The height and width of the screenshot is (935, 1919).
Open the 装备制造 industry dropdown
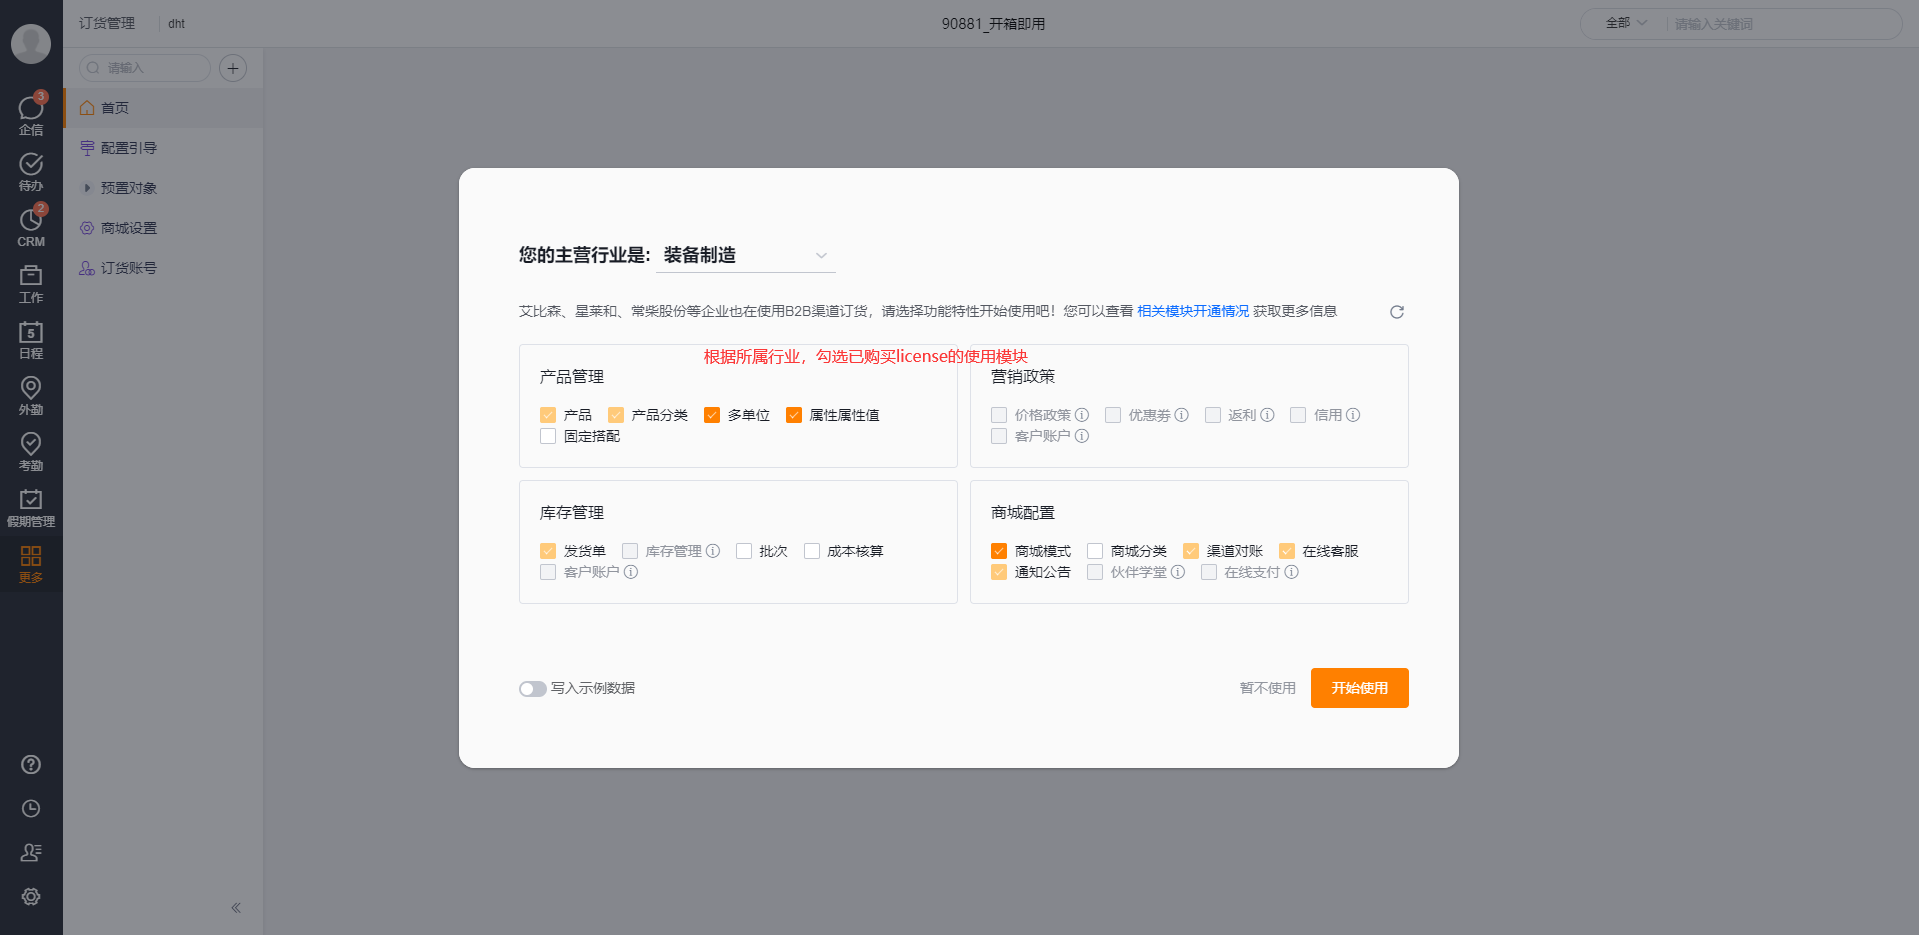click(x=745, y=255)
